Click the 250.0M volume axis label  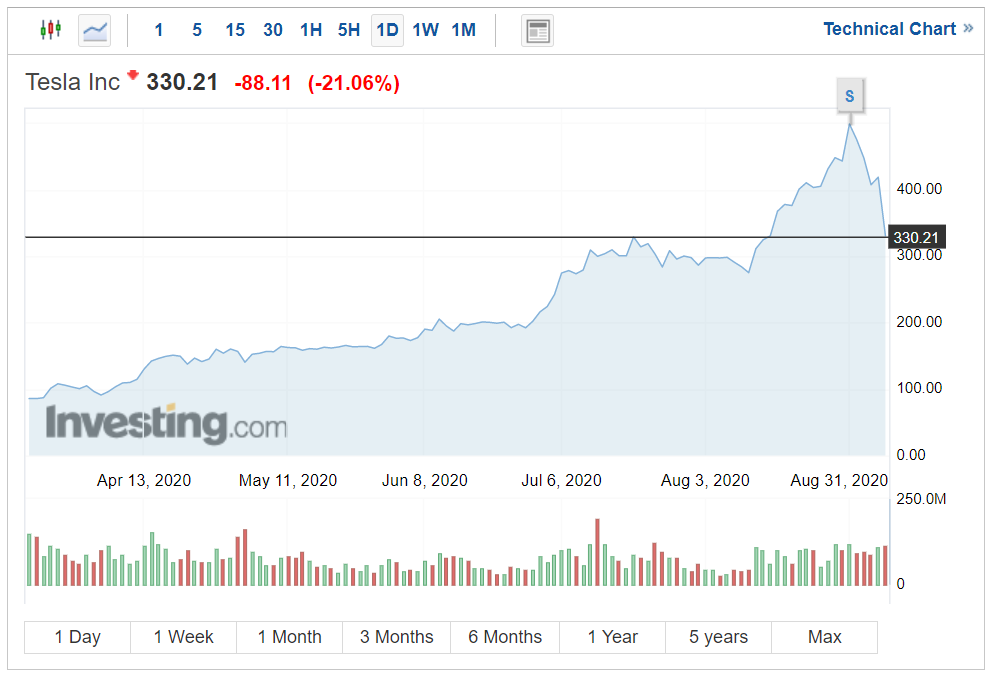(921, 499)
